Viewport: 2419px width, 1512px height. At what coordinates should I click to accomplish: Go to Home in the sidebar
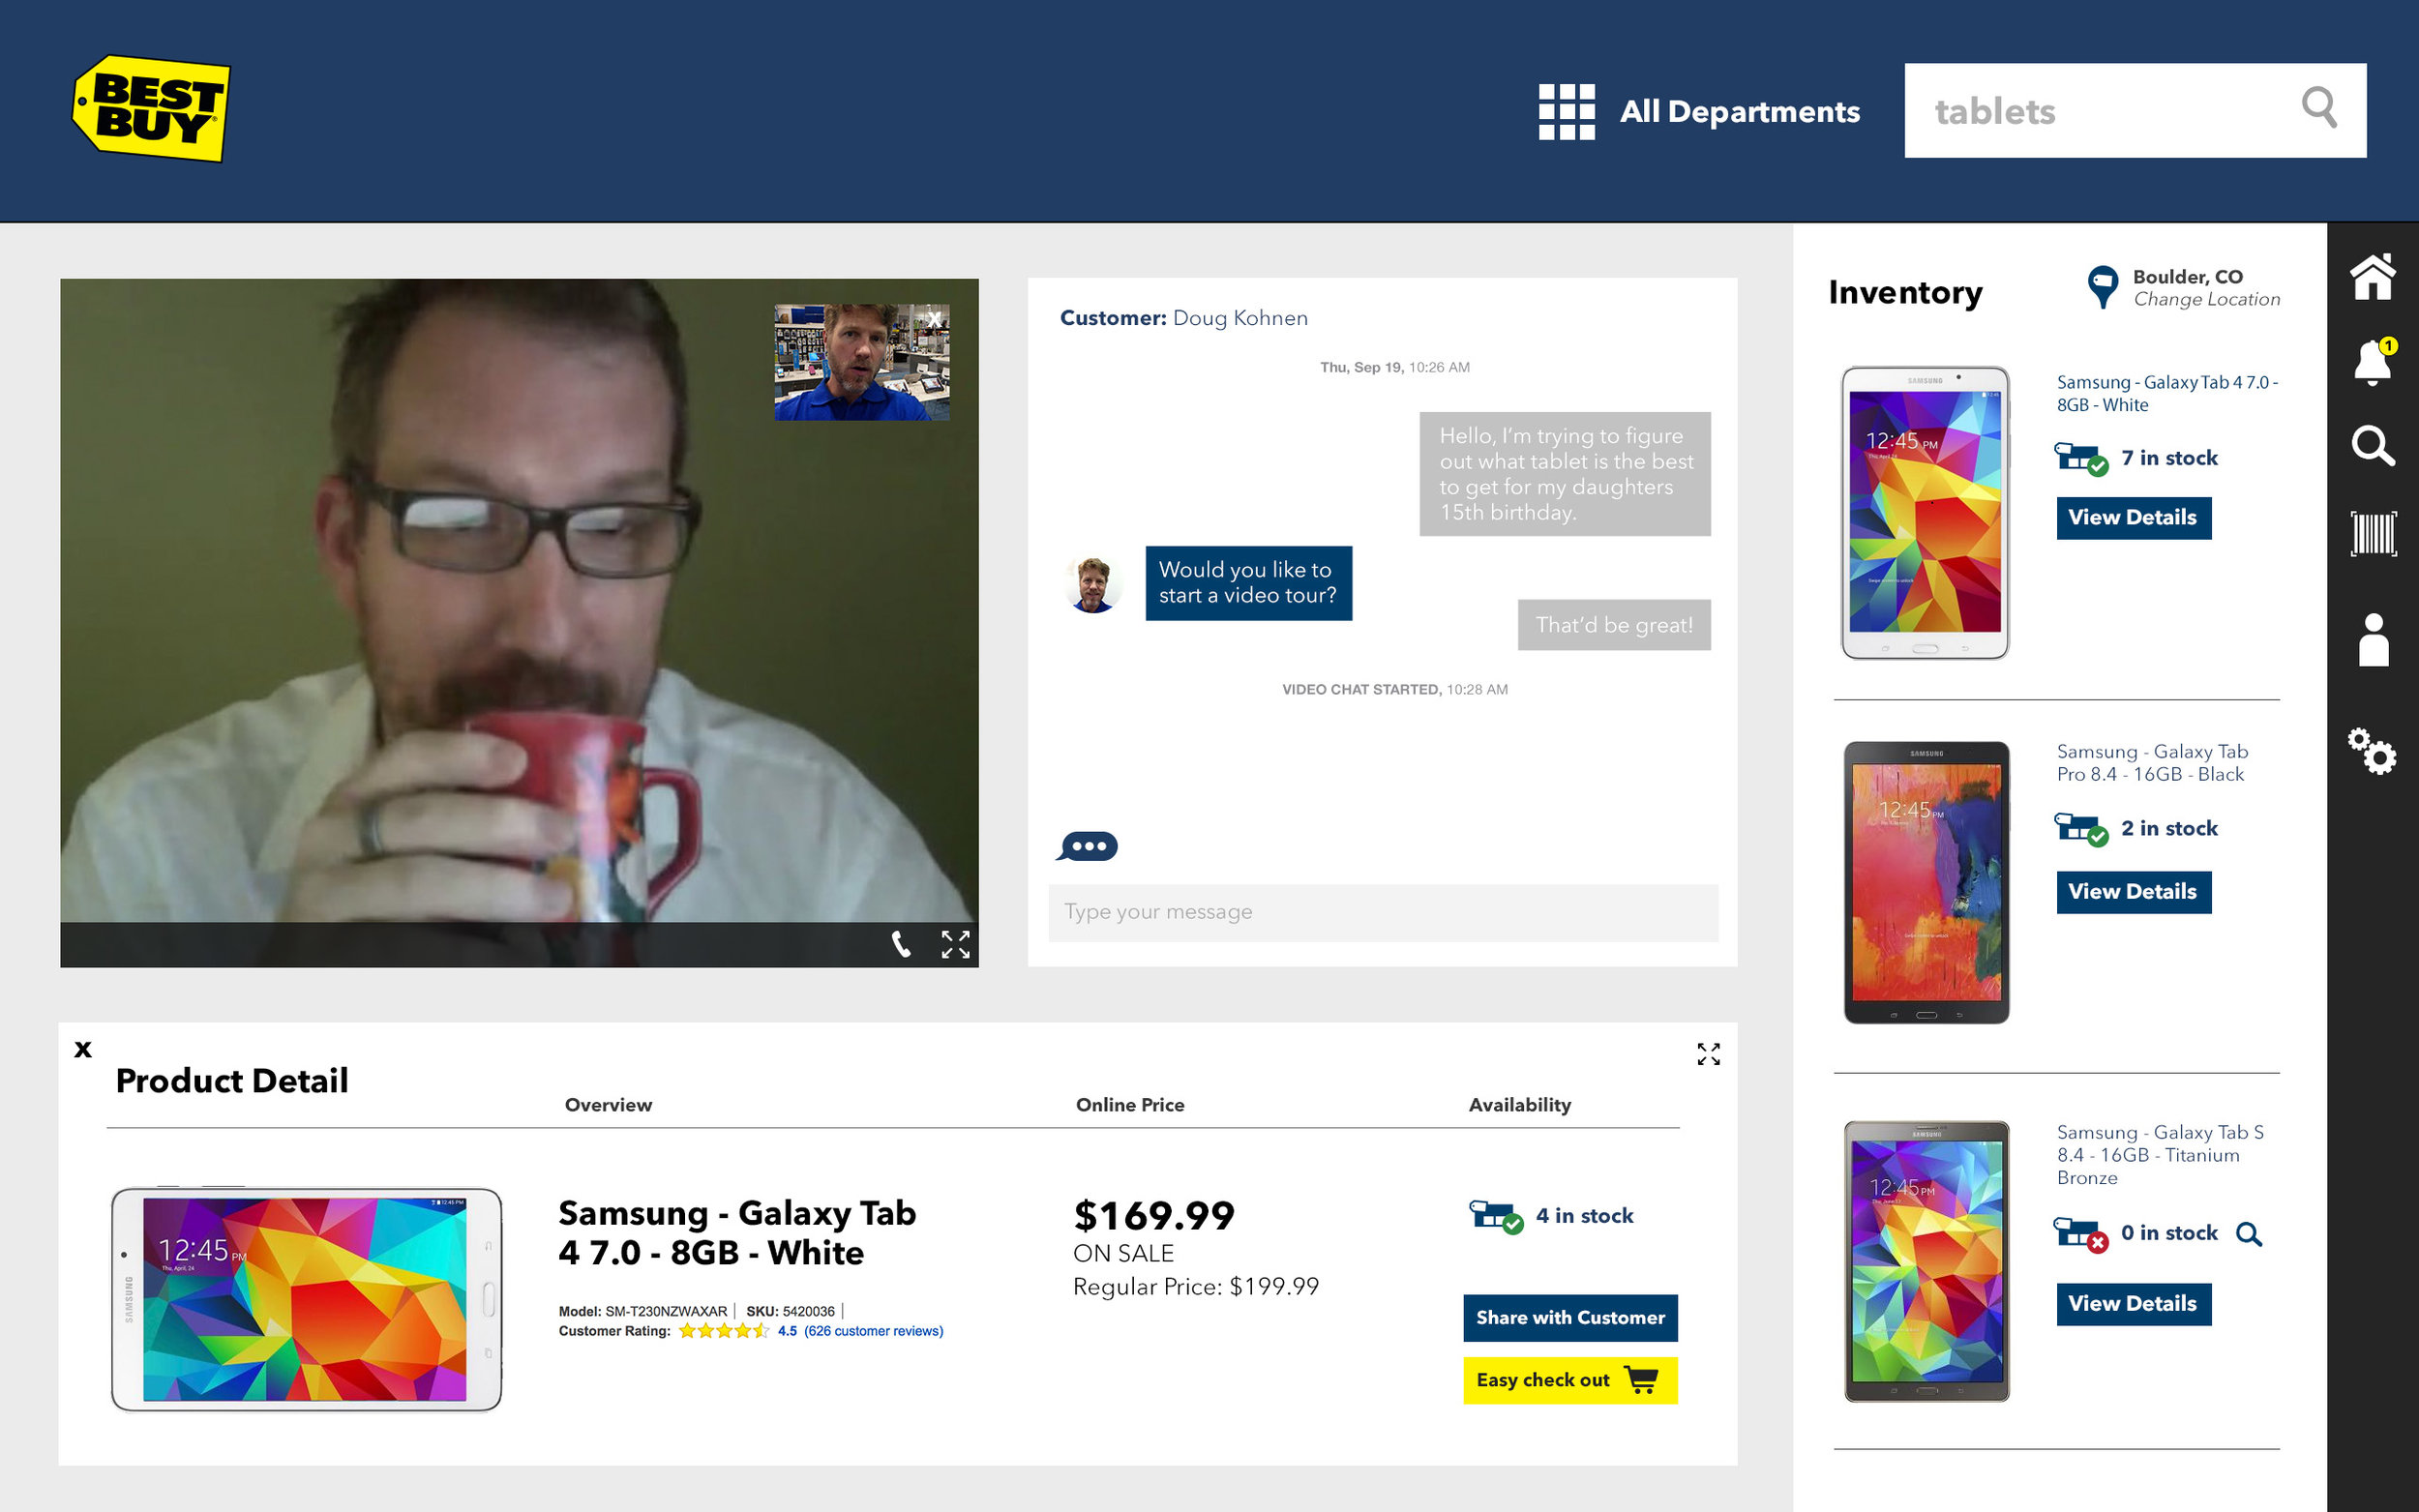click(x=2372, y=276)
